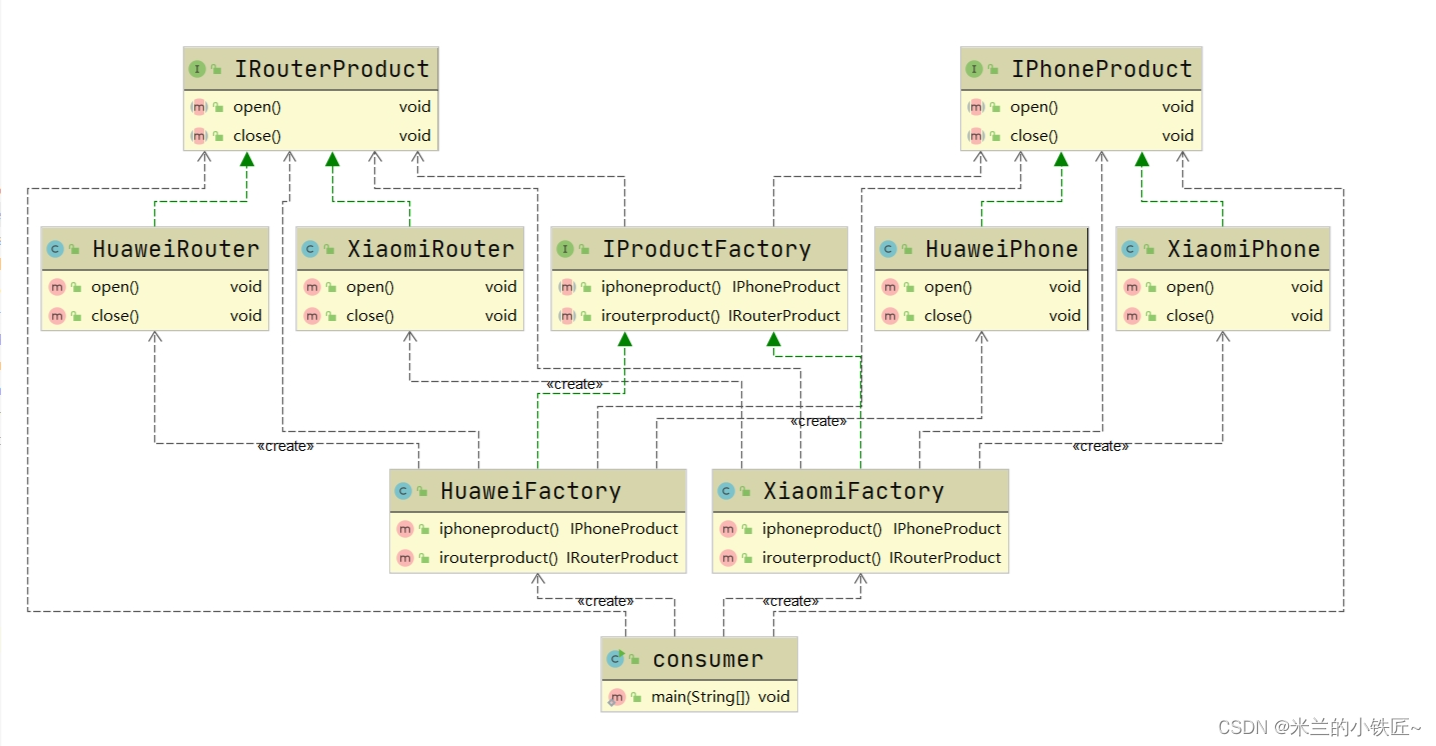Click method icon beside HuaweiFactory iphoneproduct()
The width and height of the screenshot is (1436, 746).
click(405, 529)
